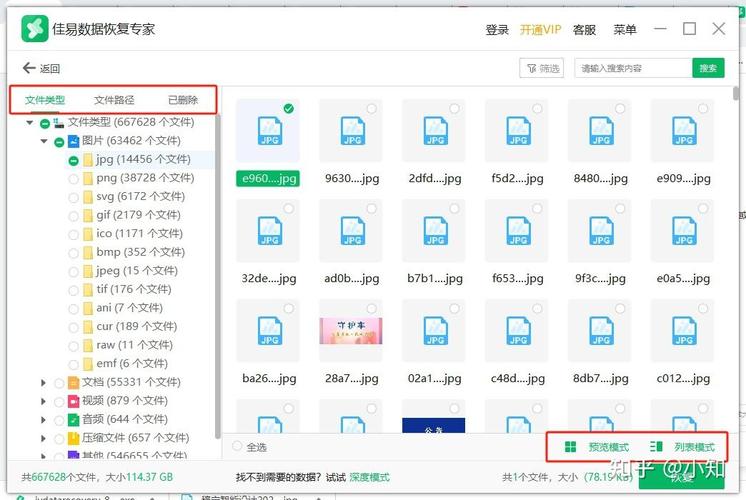Select the c012....jpg file icon
The width and height of the screenshot is (746, 500).
[x=684, y=331]
